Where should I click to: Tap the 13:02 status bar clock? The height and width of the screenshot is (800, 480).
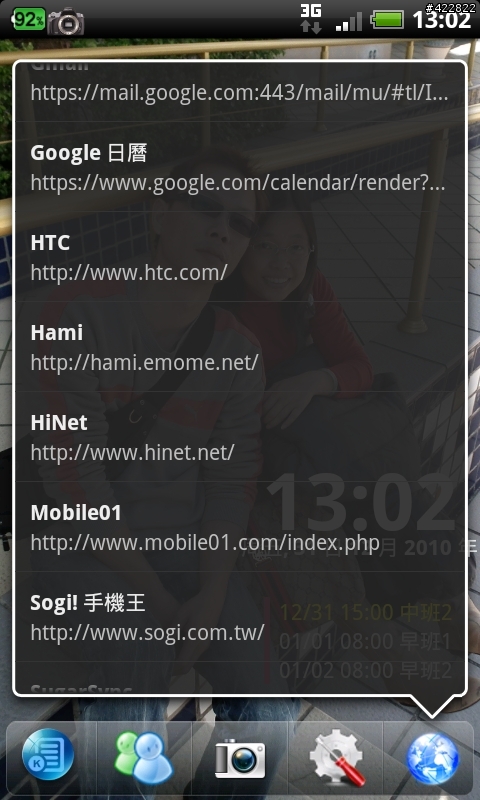pos(441,20)
